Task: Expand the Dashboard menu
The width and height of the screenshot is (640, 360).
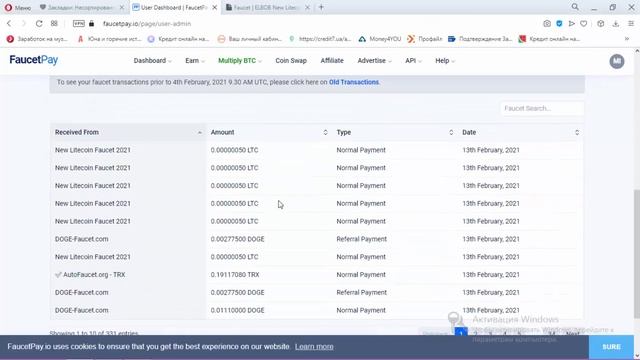Action: click(x=152, y=60)
